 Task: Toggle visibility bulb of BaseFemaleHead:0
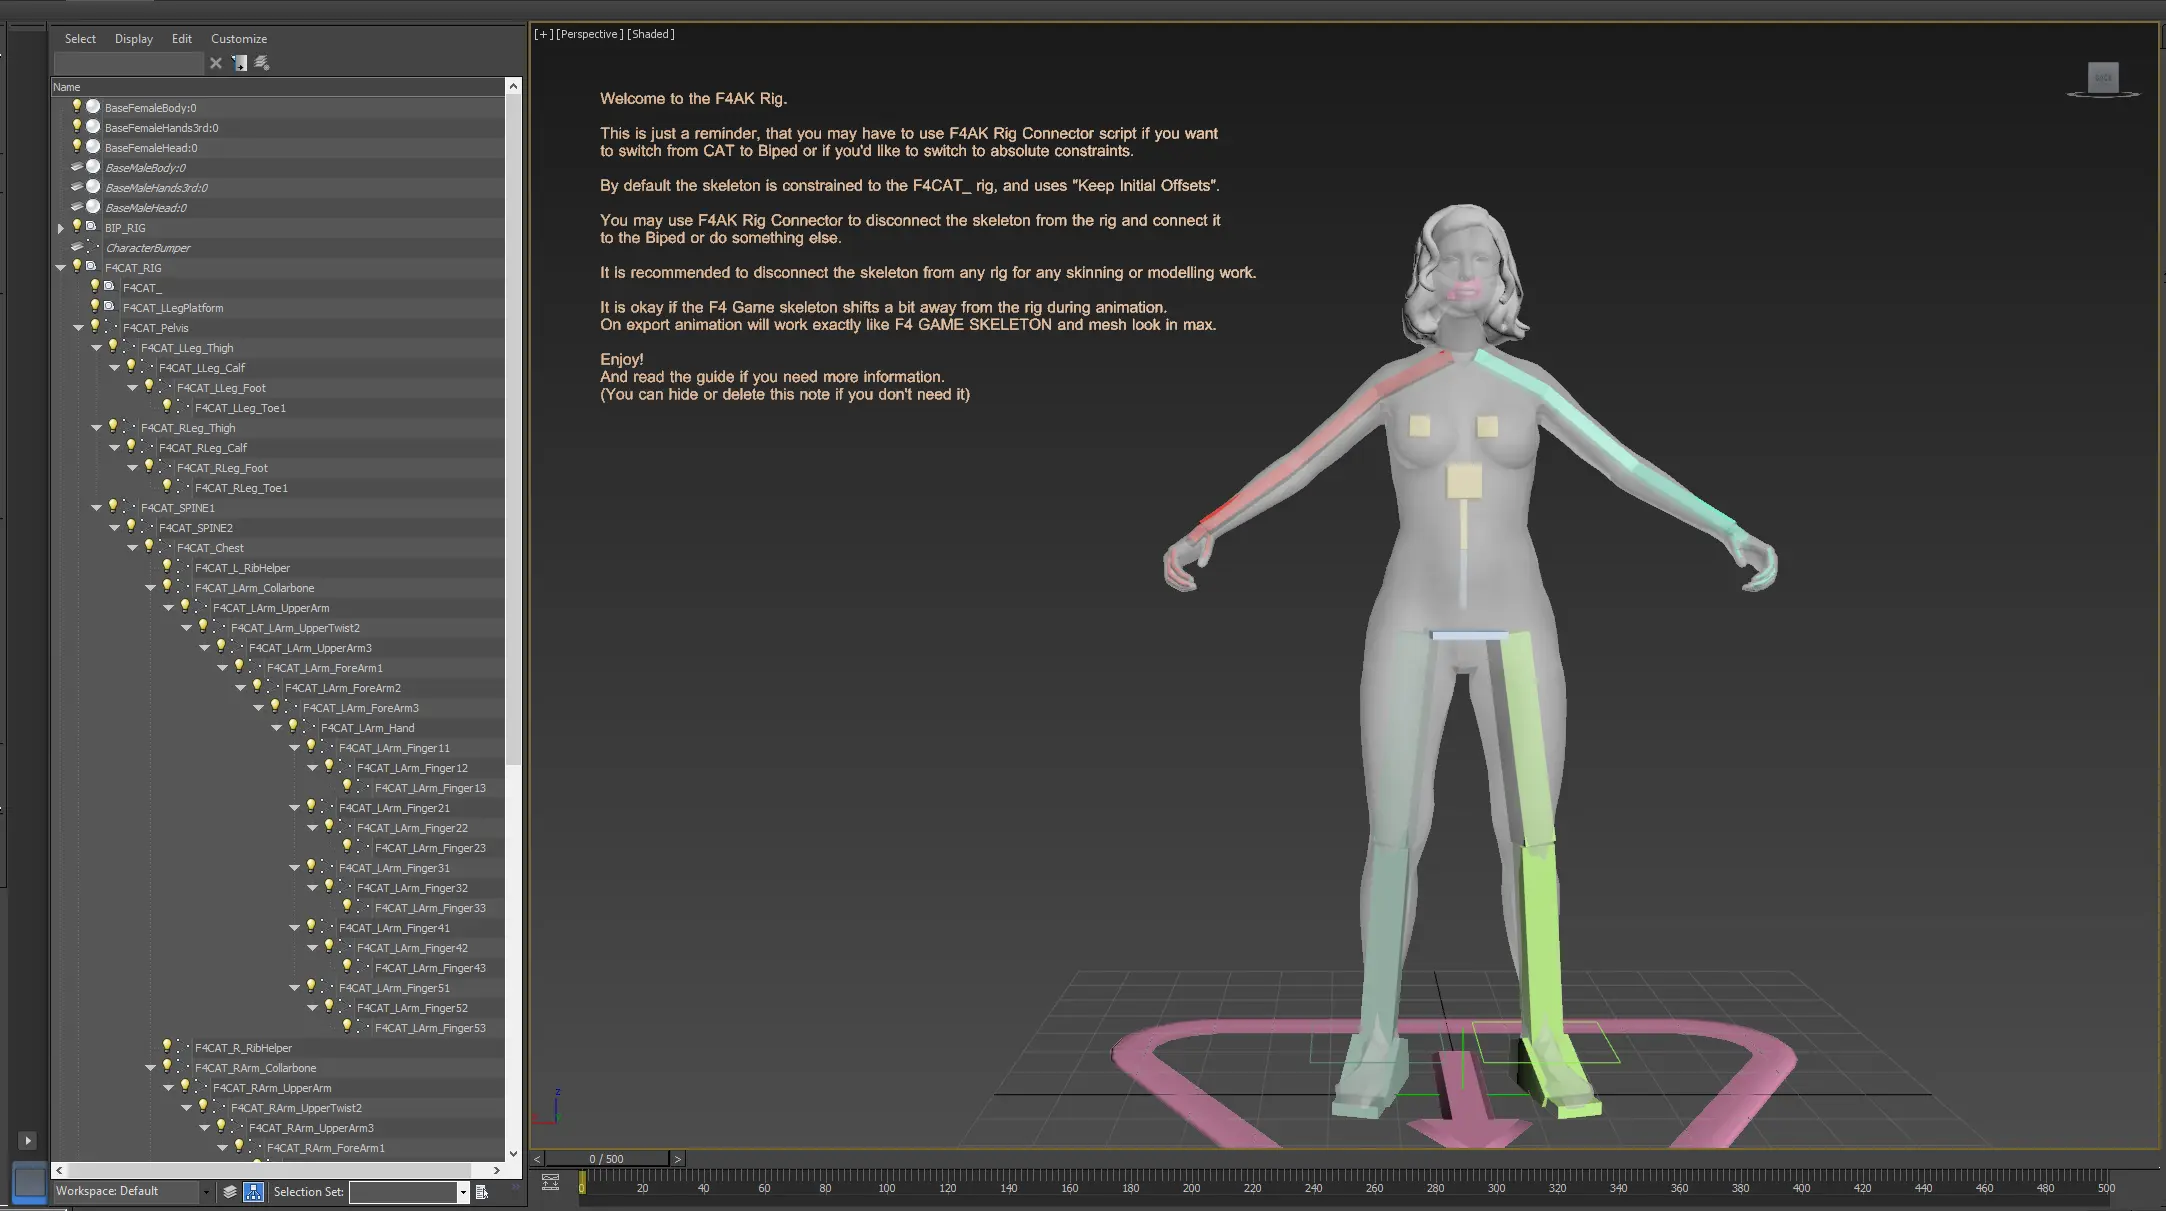(x=77, y=147)
